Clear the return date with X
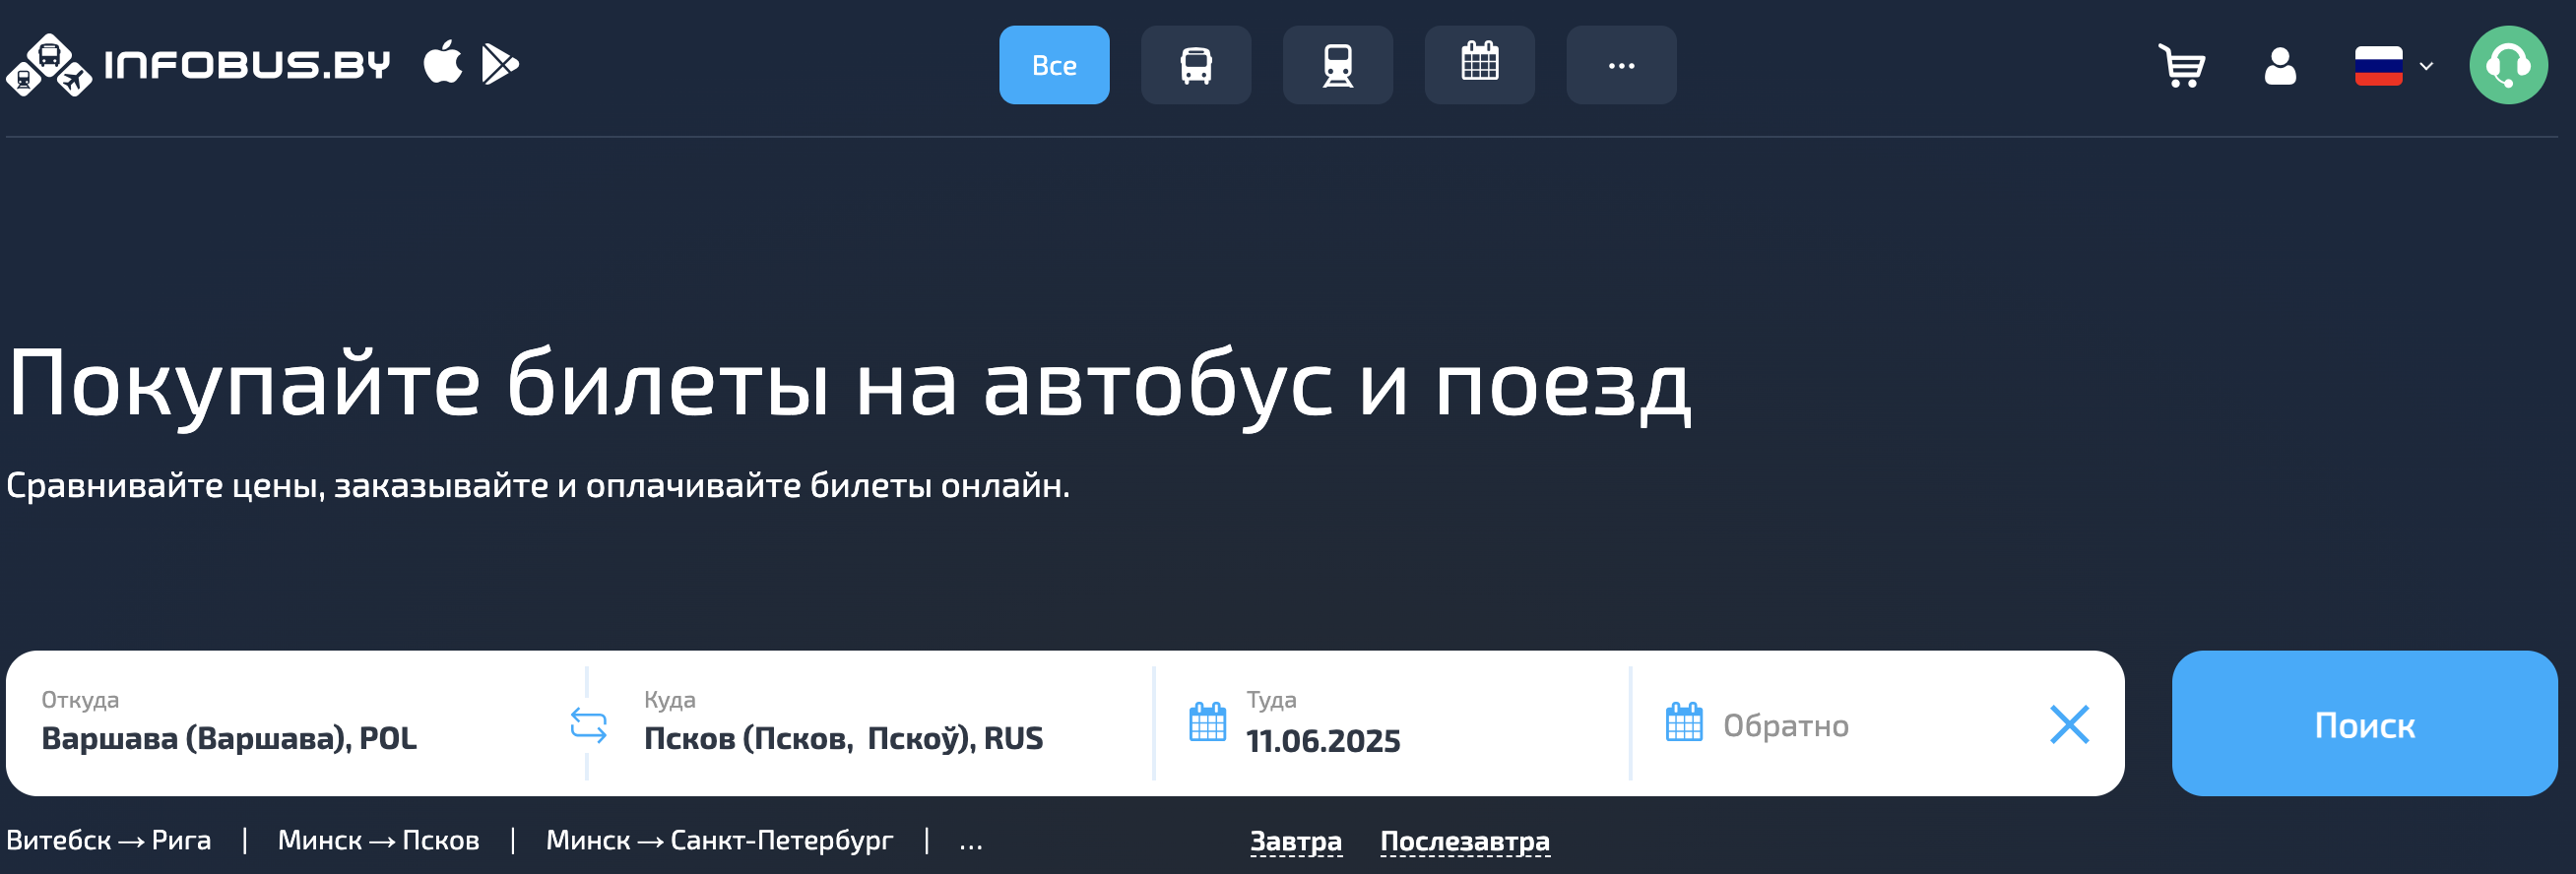The image size is (2576, 874). [x=2069, y=724]
